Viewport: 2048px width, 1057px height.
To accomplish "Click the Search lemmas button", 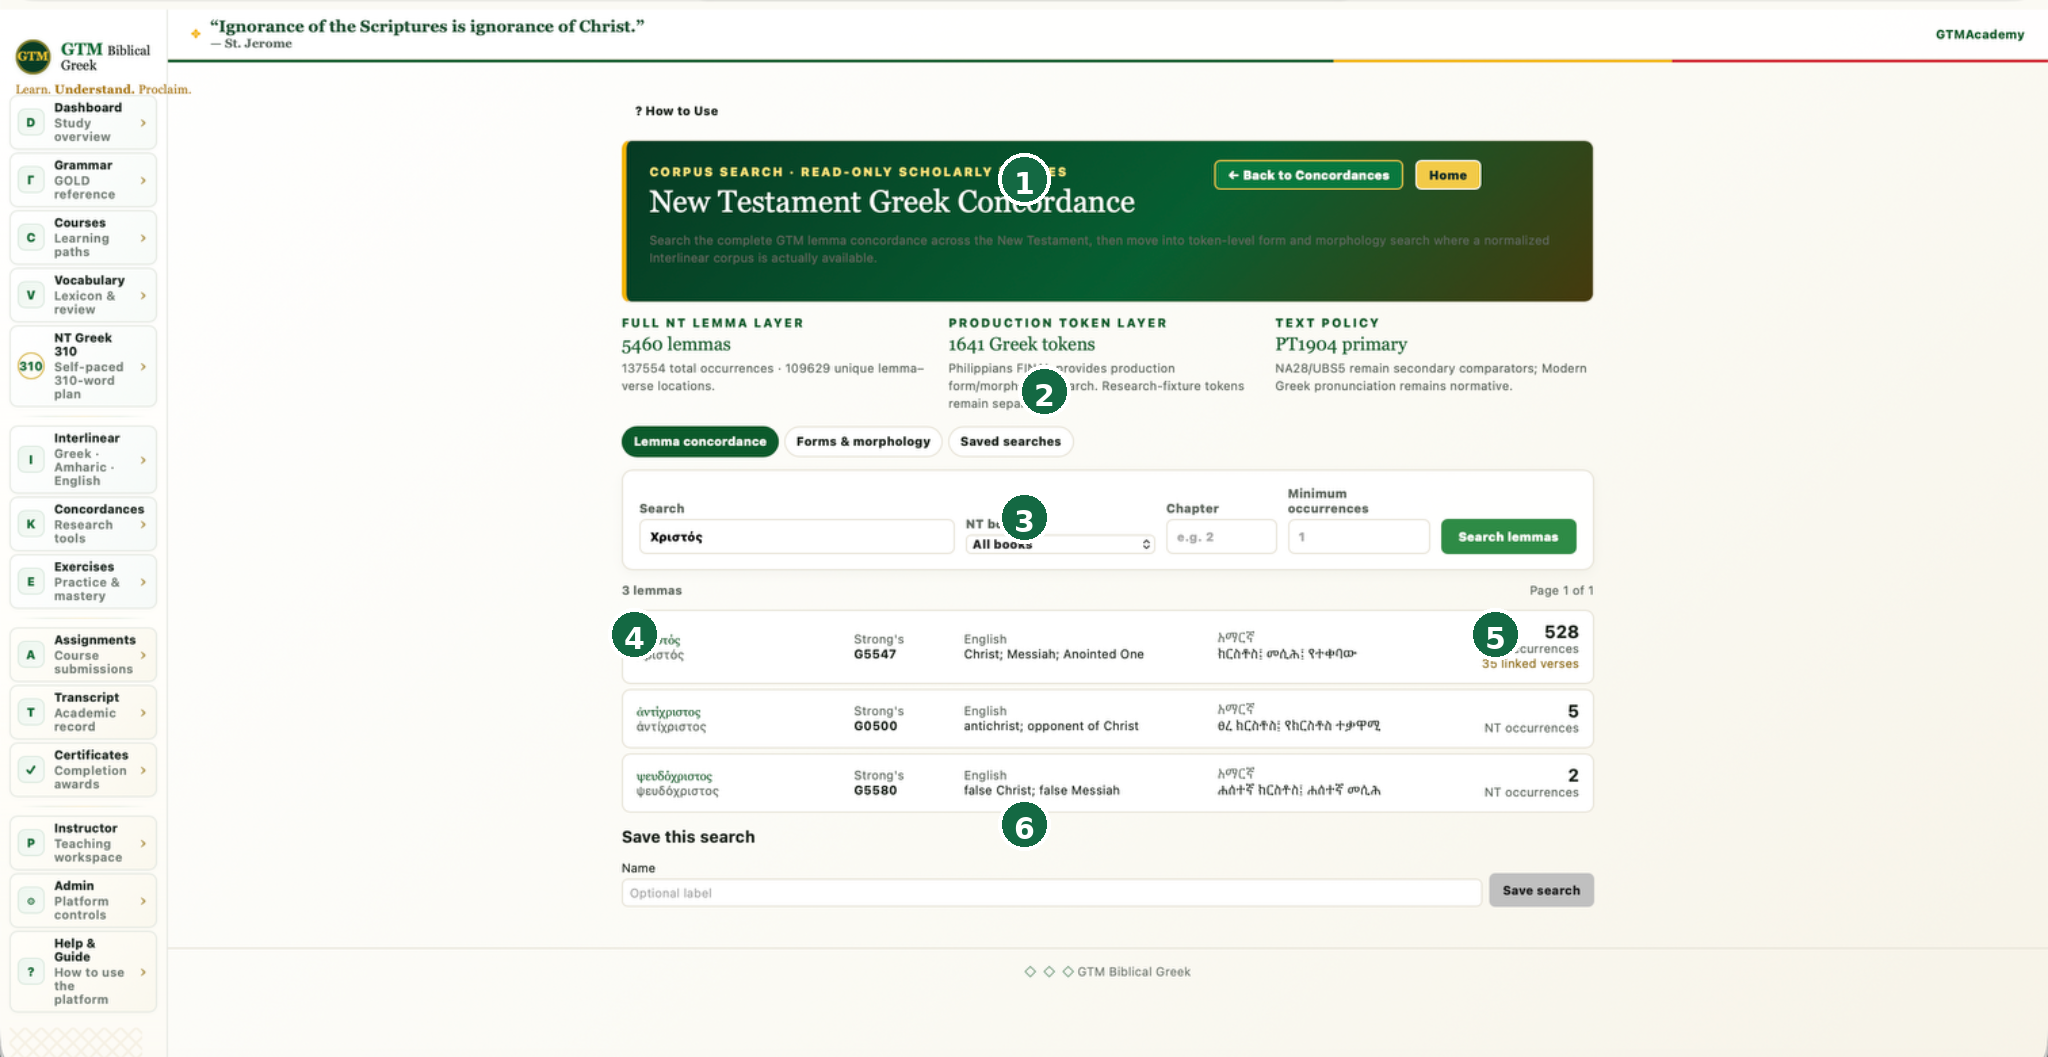I will click(x=1508, y=537).
